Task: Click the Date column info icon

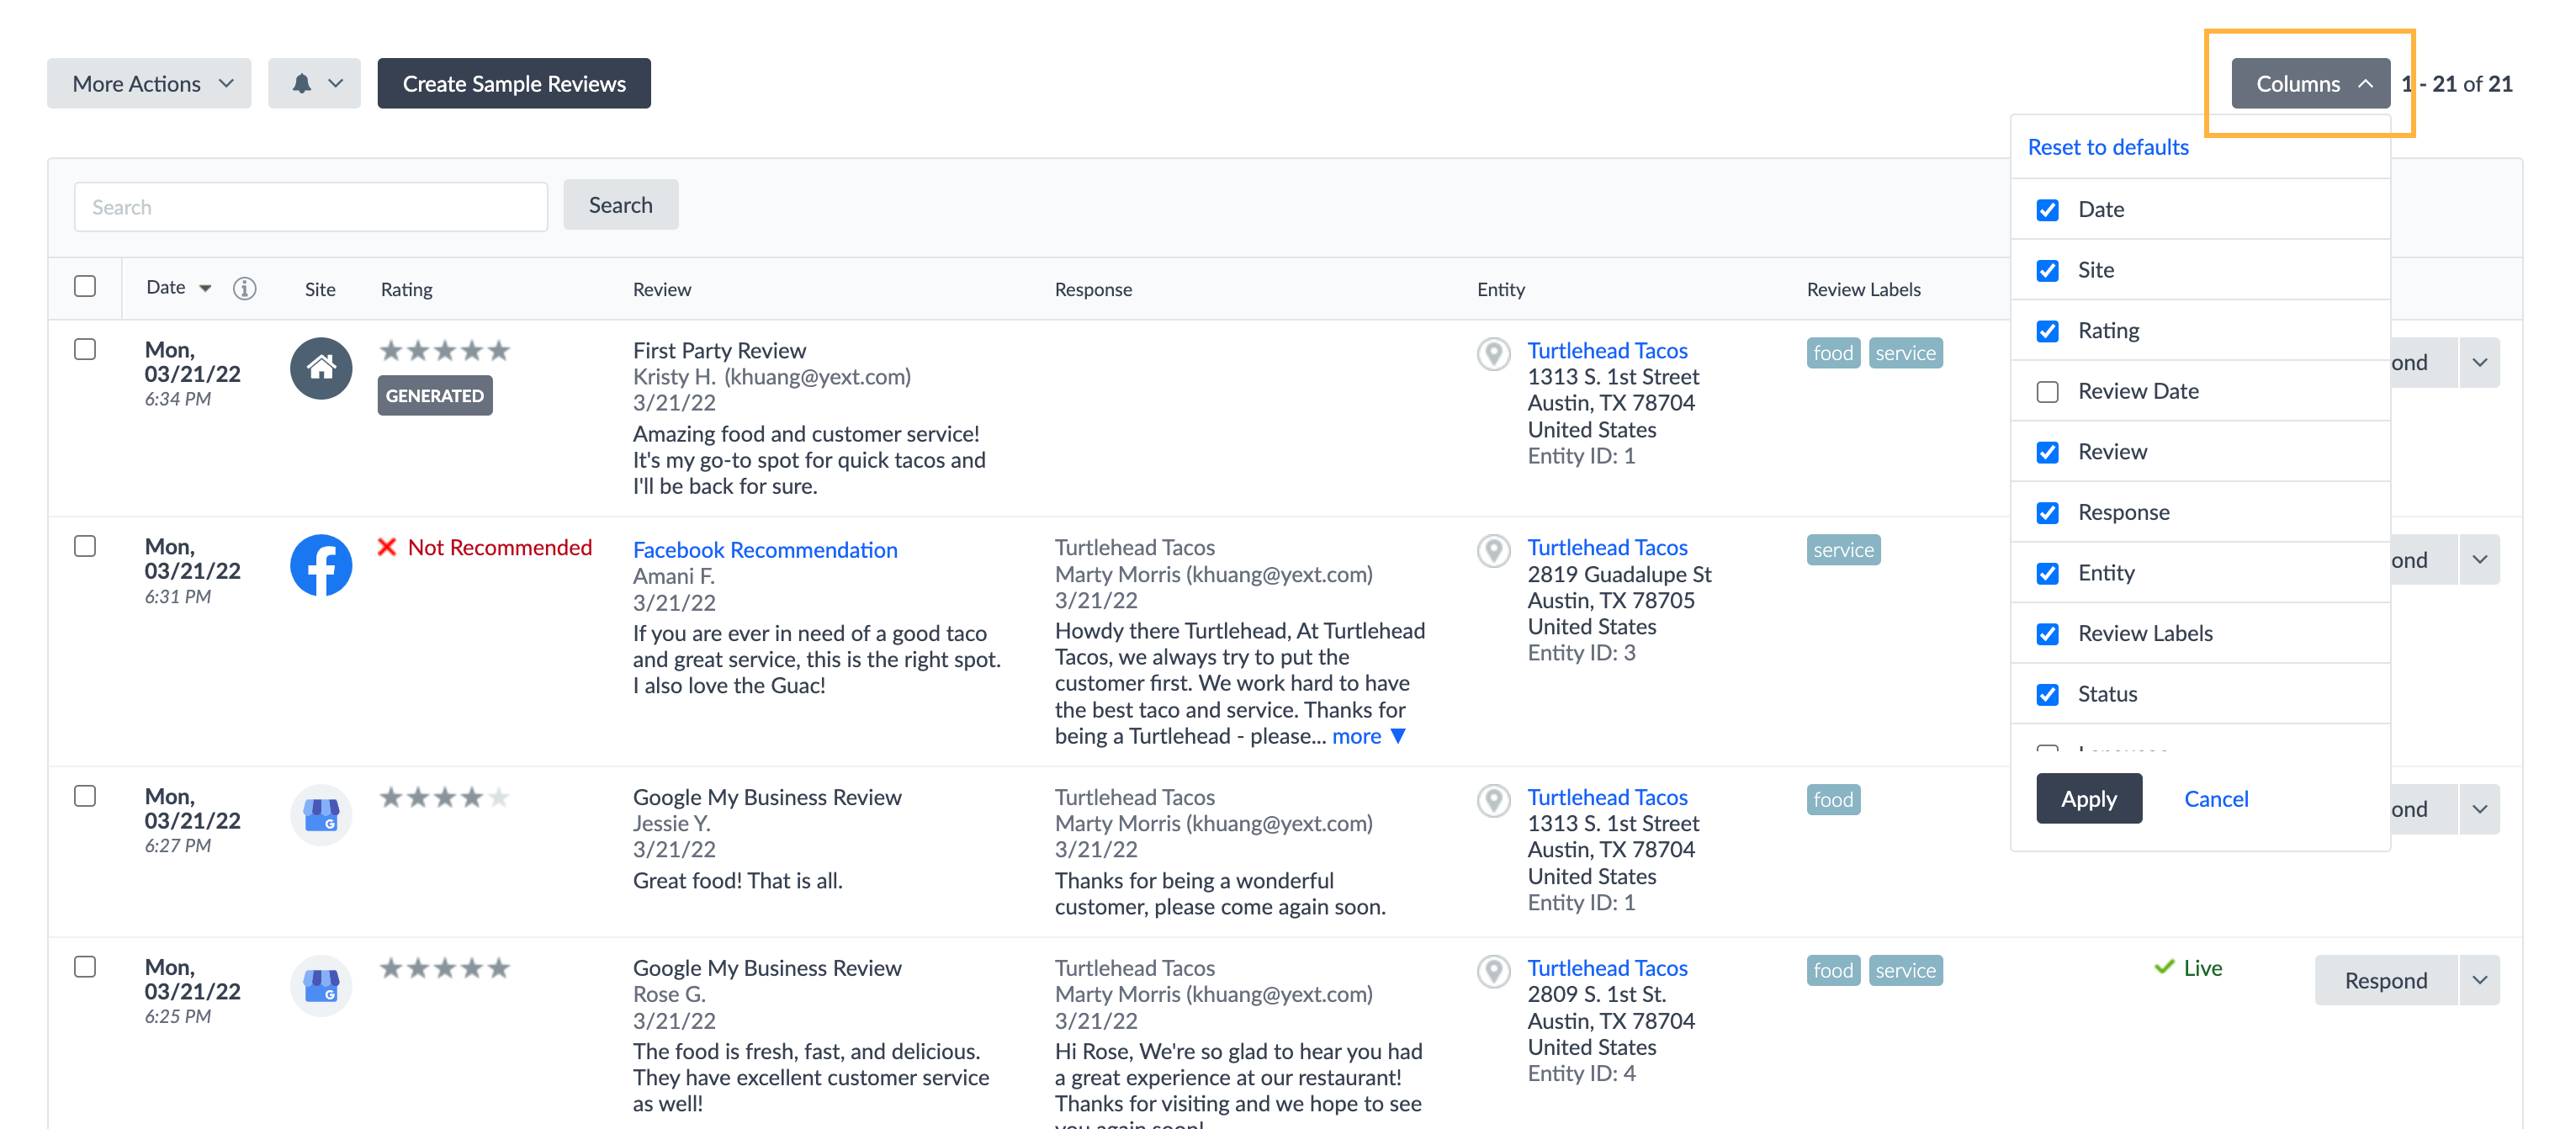Action: pos(244,288)
